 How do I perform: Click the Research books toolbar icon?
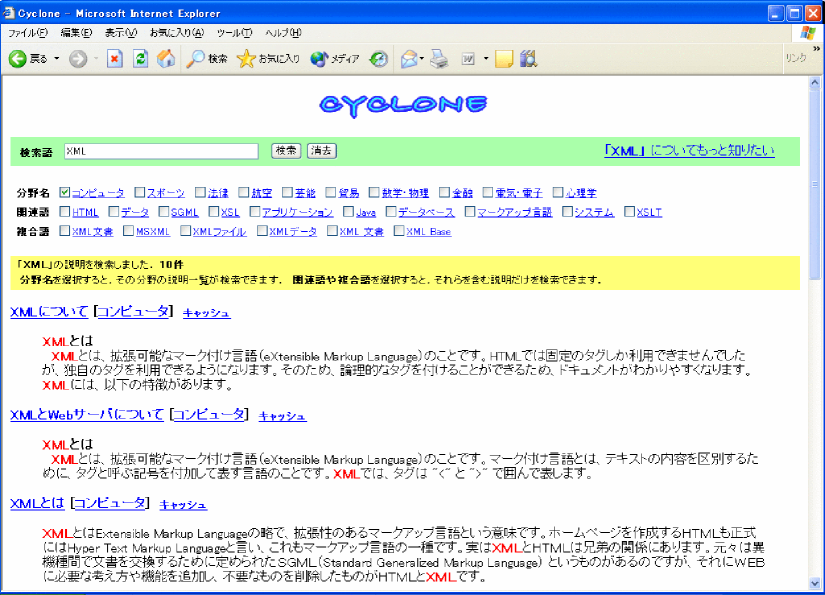tap(528, 59)
